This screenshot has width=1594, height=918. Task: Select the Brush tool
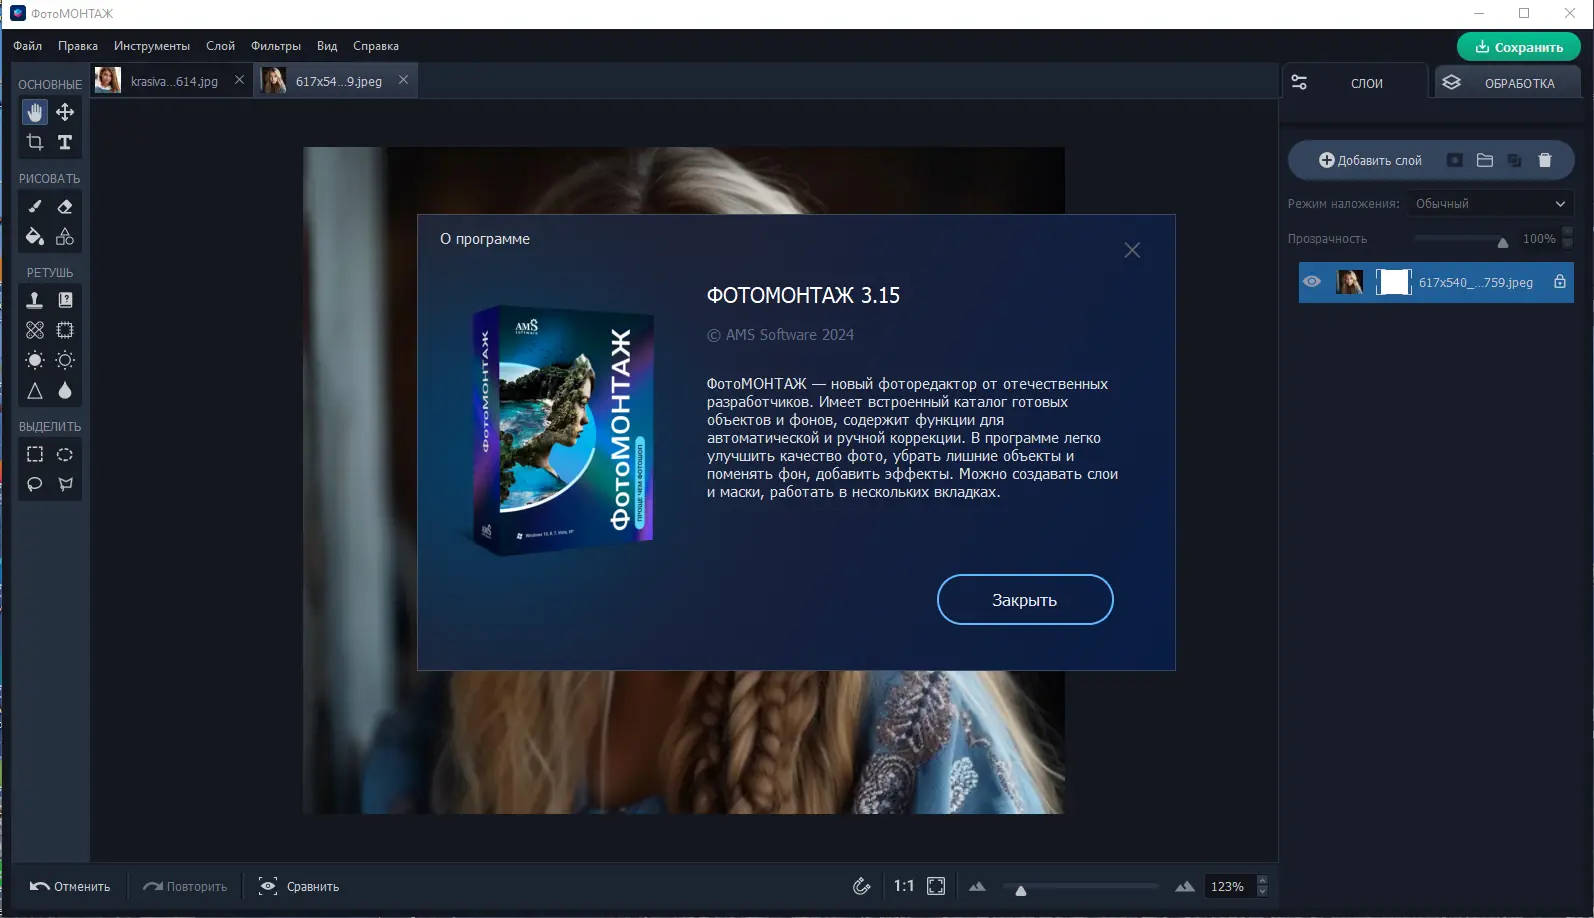(35, 206)
